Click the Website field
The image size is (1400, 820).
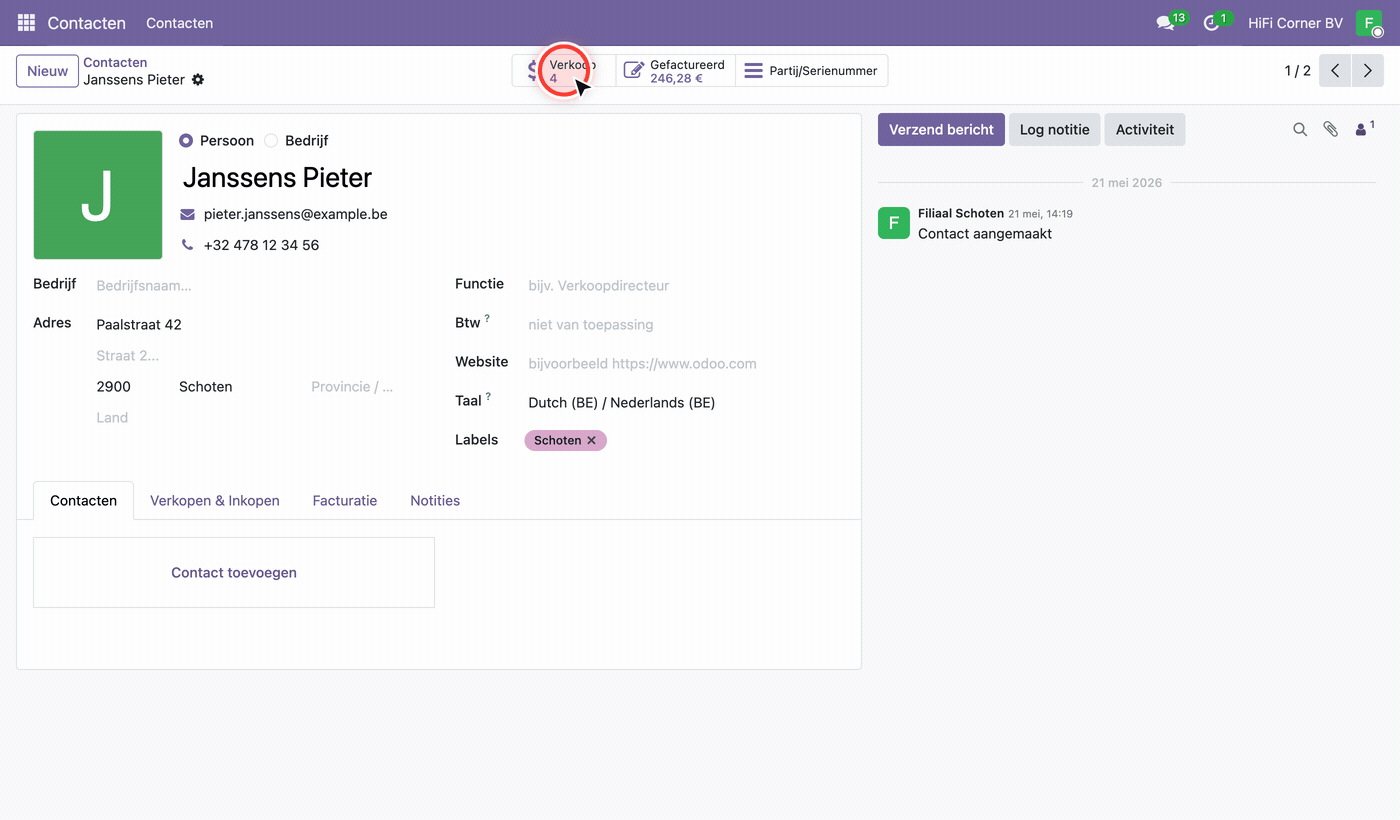685,364
